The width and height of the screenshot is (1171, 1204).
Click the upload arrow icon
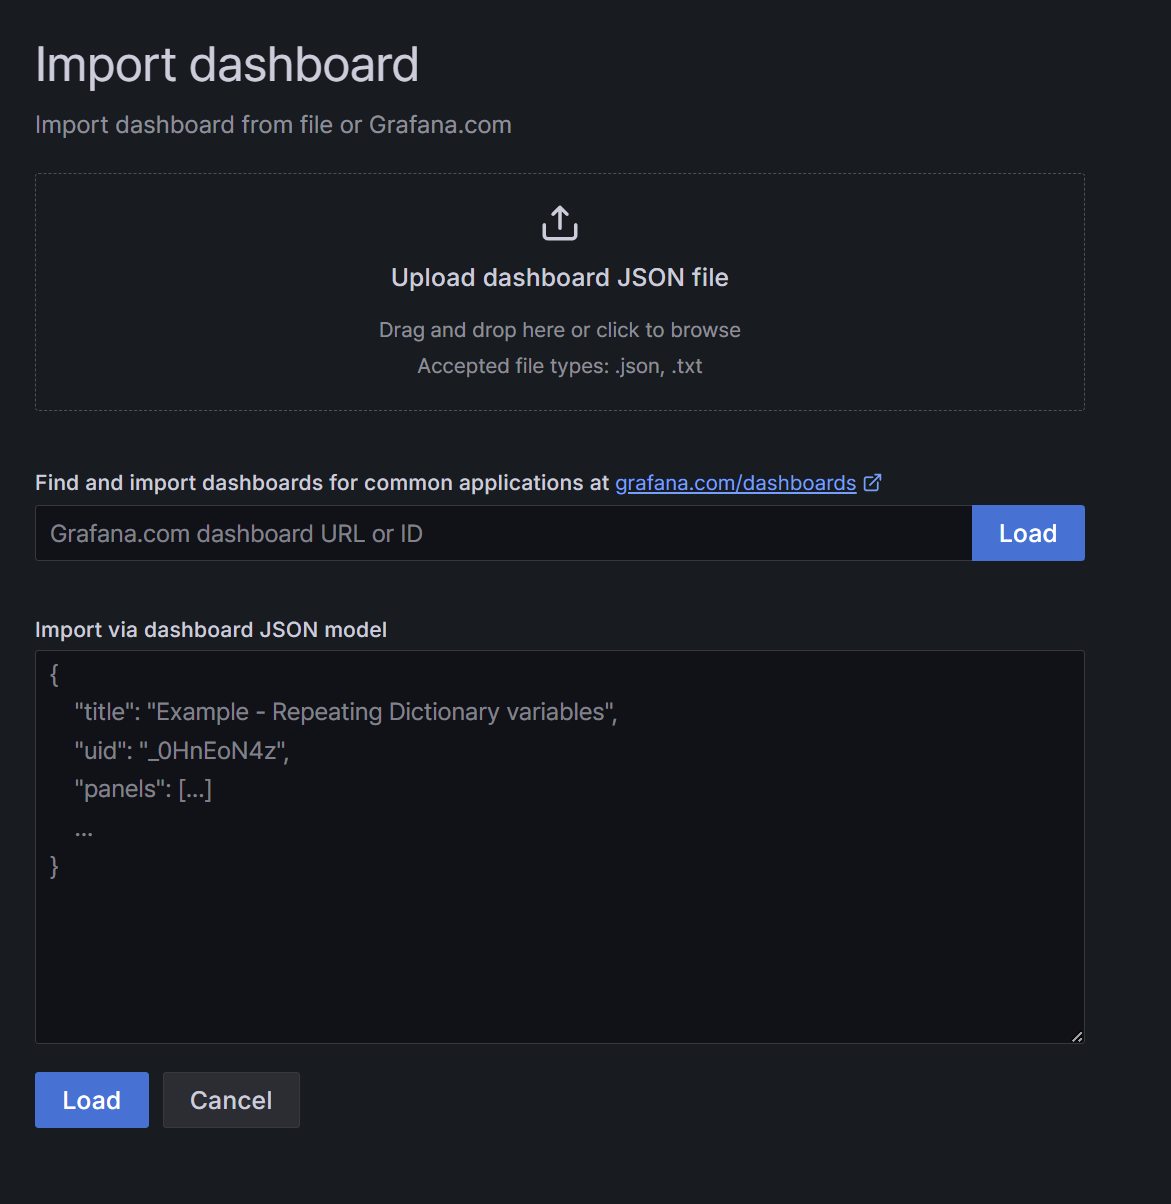click(560, 223)
